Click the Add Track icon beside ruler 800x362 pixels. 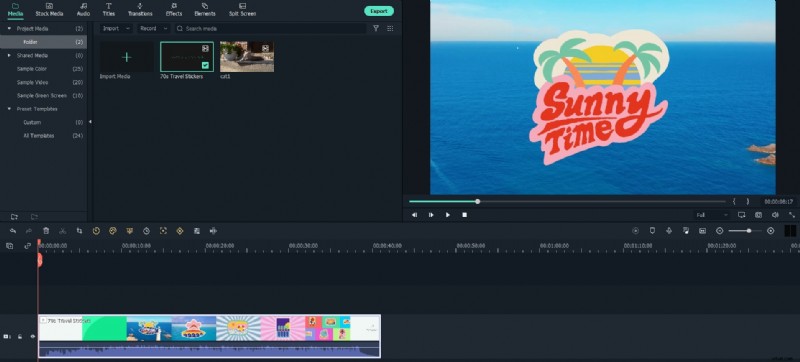[x=10, y=246]
